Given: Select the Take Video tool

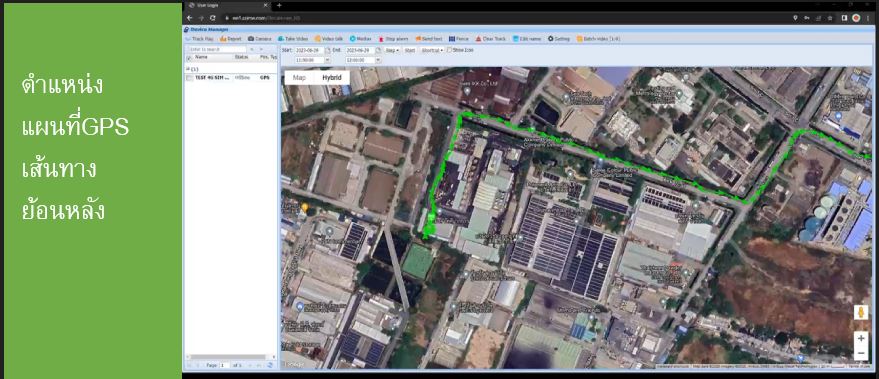Looking at the screenshot, I should pos(293,39).
